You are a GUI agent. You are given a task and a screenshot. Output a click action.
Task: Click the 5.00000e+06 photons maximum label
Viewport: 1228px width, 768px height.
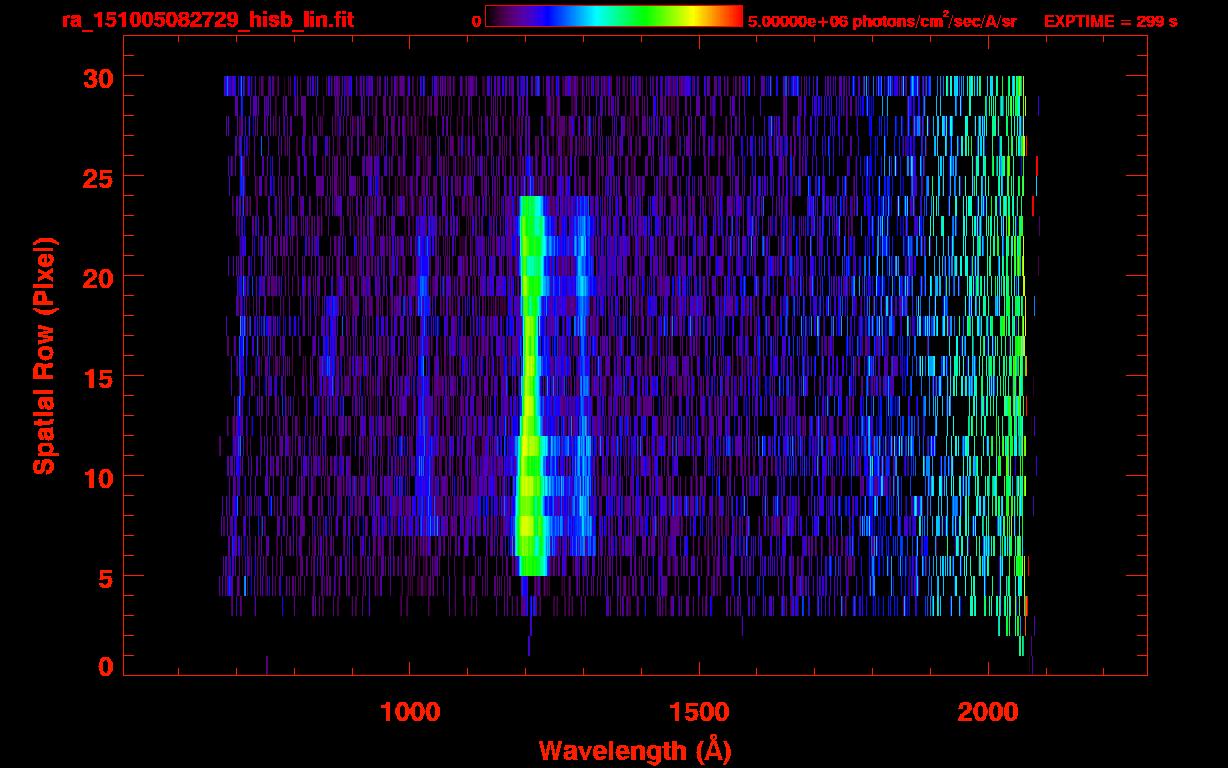click(x=882, y=21)
